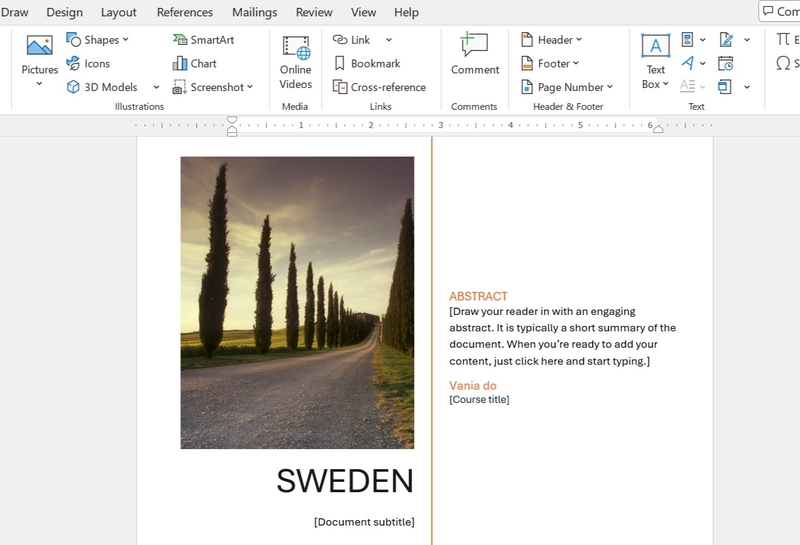Screen dimensions: 800x545
Task: Select the cypress road cover picture
Action: (297, 303)
